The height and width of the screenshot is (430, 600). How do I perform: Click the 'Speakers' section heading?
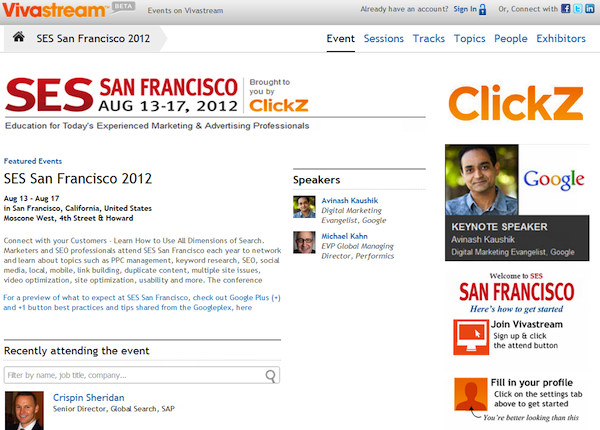click(x=316, y=180)
